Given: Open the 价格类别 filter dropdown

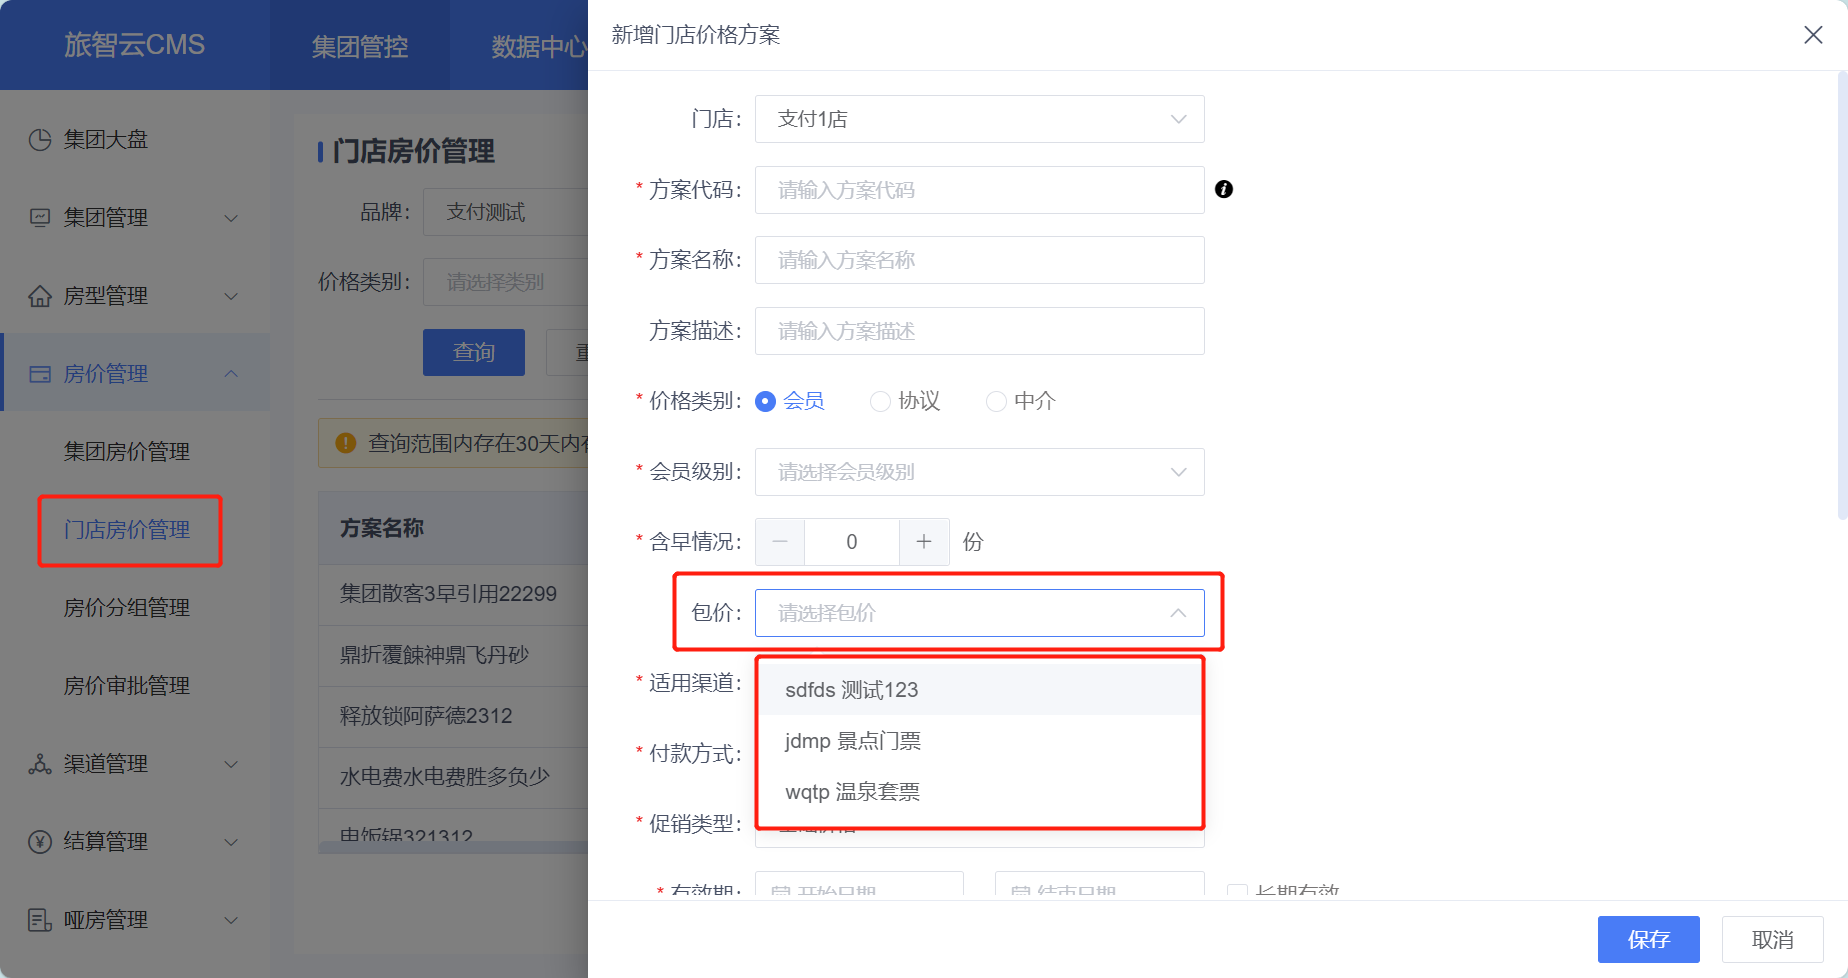Looking at the screenshot, I should click(505, 282).
